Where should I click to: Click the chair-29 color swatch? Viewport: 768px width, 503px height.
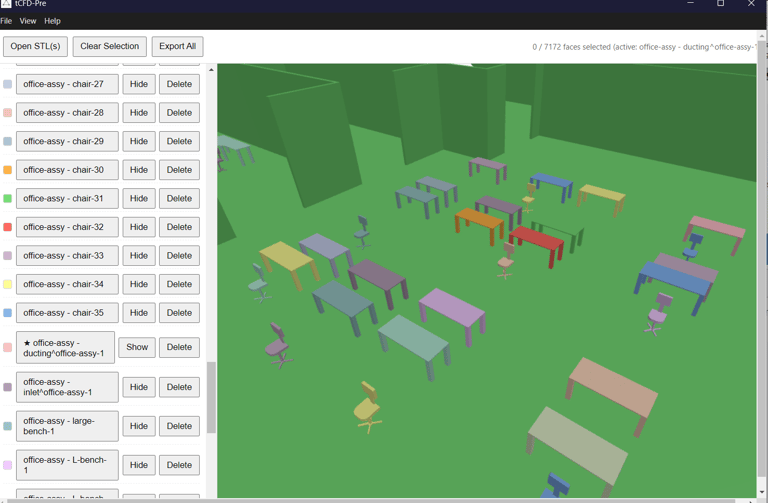pos(7,141)
